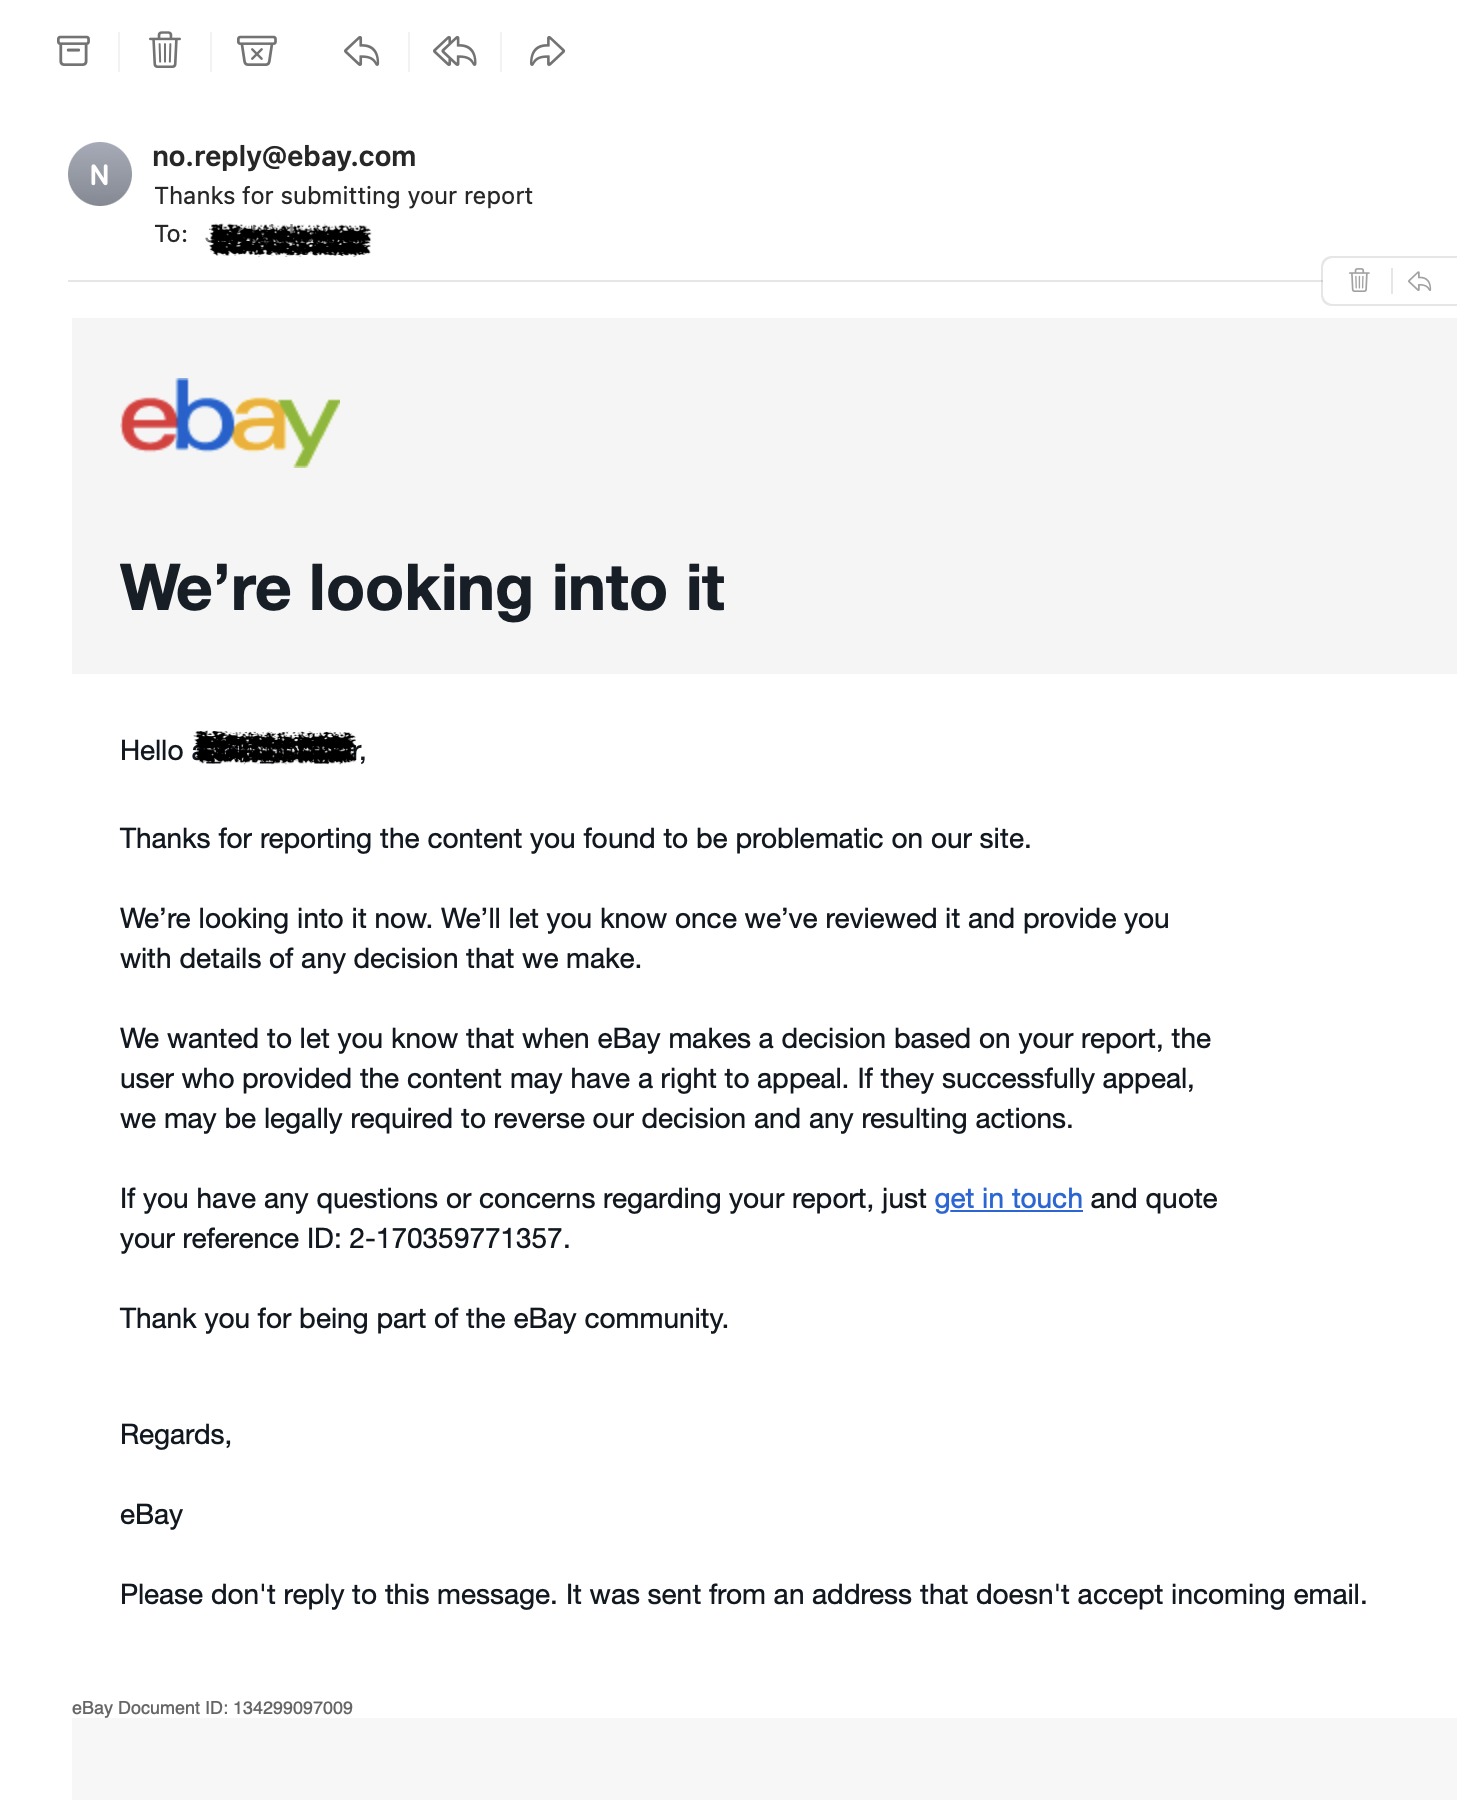The width and height of the screenshot is (1457, 1800).
Task: Click the small trash icon beside message header
Action: (1359, 281)
